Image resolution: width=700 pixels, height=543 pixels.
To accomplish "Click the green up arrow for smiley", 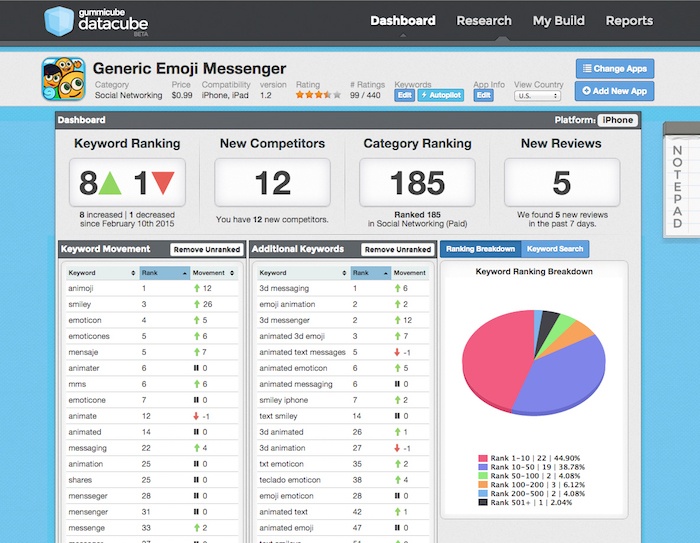I will 197,304.
